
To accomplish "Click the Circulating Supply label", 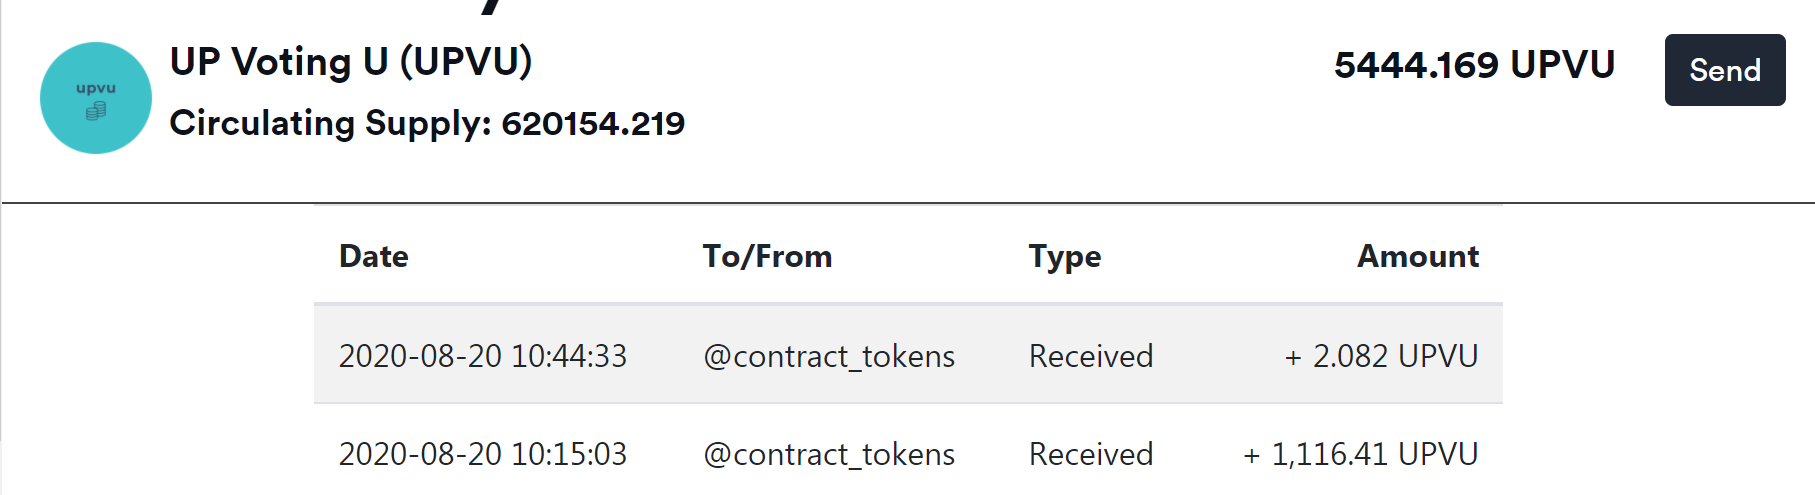I will tap(330, 123).
